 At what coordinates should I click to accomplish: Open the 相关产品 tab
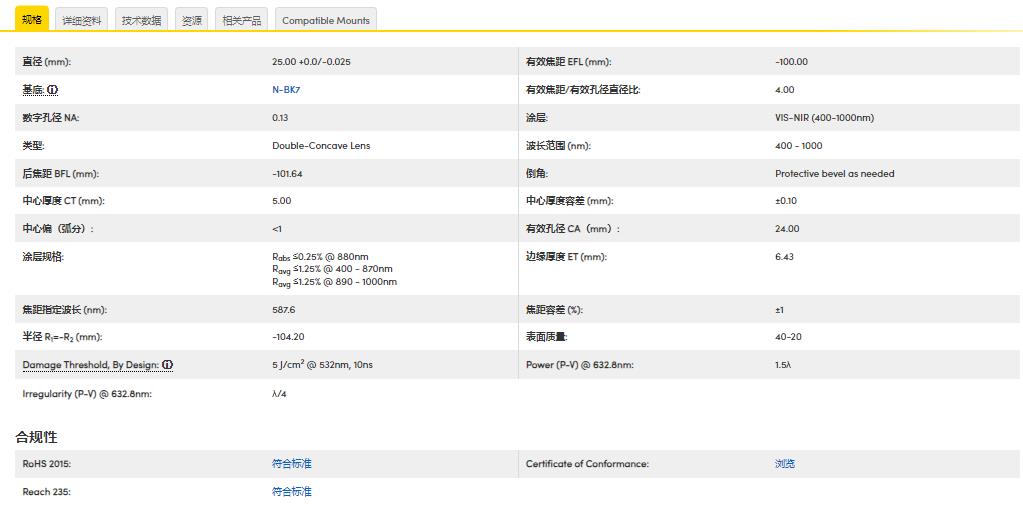241,20
